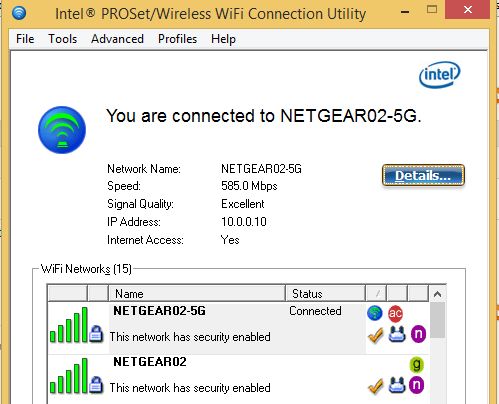The width and height of the screenshot is (499, 404).
Task: Click the globe internet icon for NETGEAR02-5G
Action: (x=375, y=313)
